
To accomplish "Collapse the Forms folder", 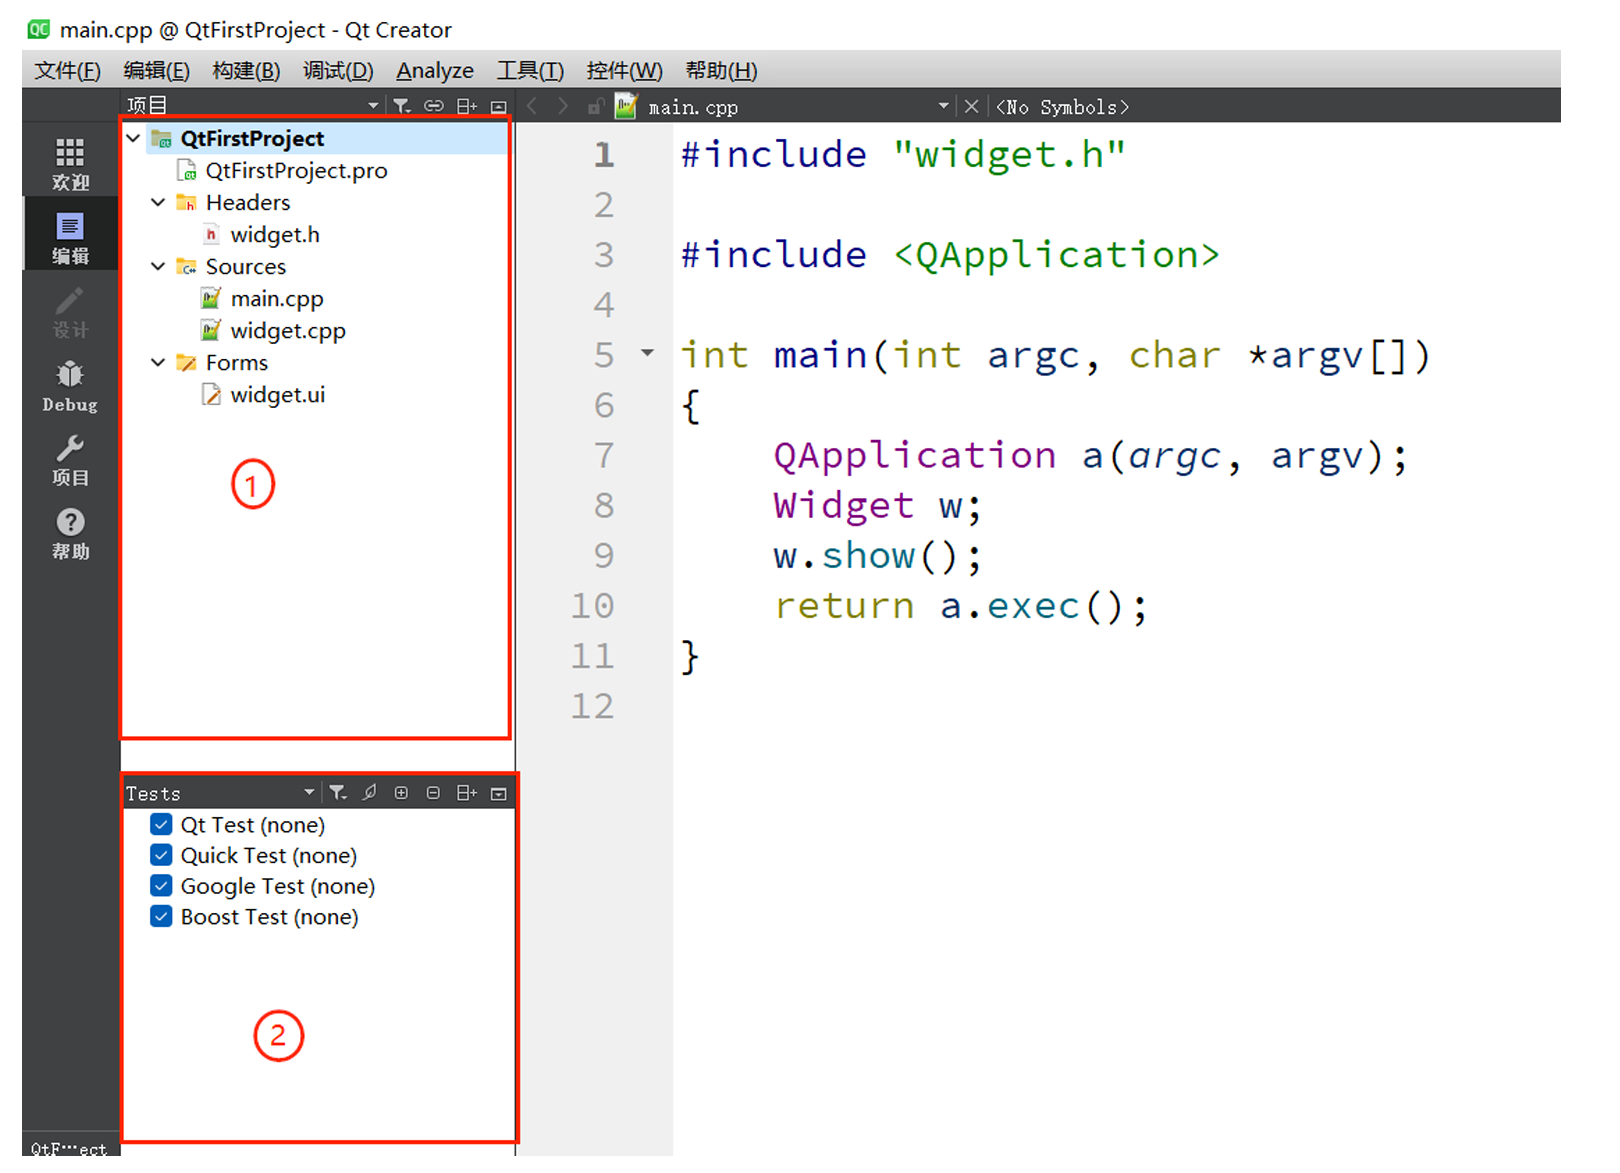I will click(x=158, y=362).
